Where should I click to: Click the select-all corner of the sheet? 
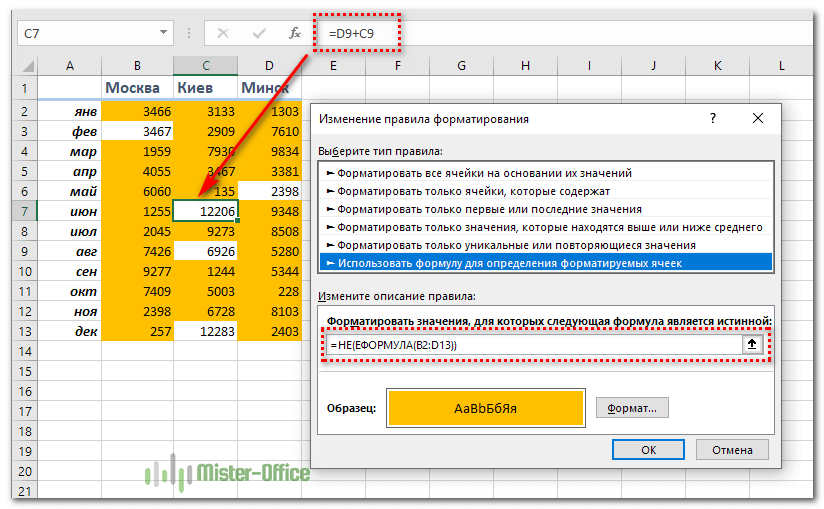[x=26, y=66]
